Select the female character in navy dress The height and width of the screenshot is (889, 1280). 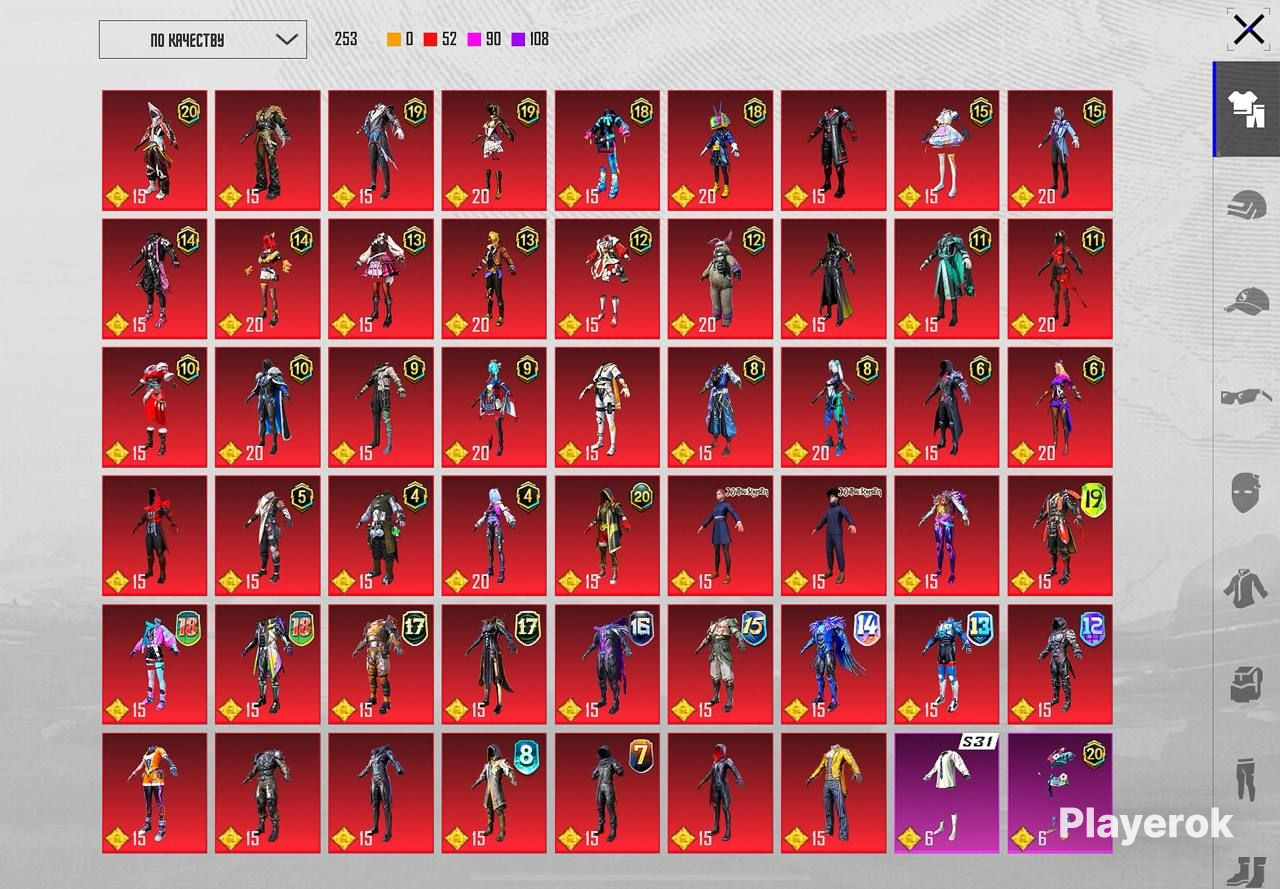tap(721, 536)
